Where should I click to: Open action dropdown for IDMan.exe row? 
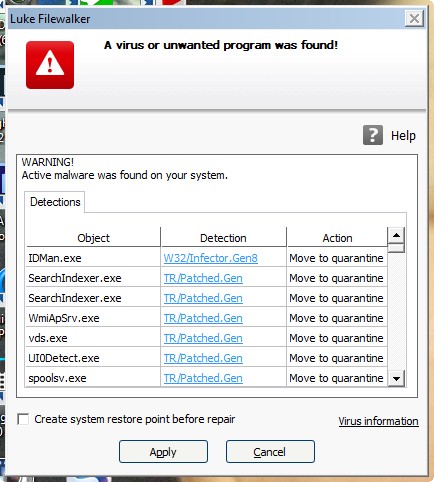[x=337, y=258]
